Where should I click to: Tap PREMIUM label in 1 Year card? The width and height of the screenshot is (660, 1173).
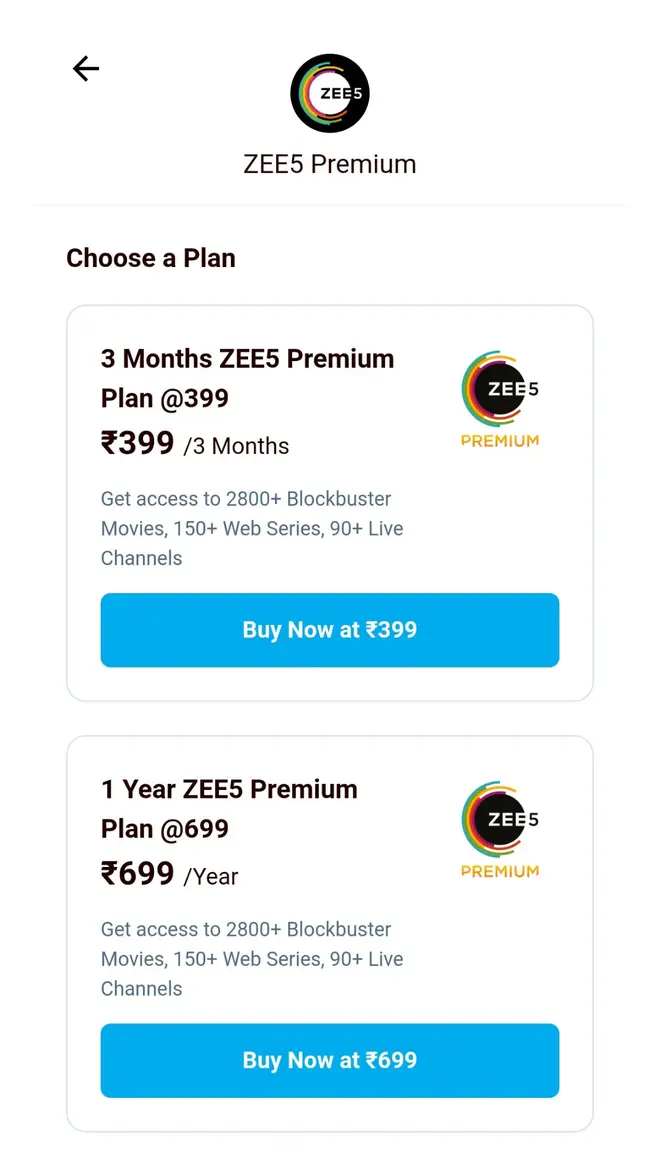point(500,871)
